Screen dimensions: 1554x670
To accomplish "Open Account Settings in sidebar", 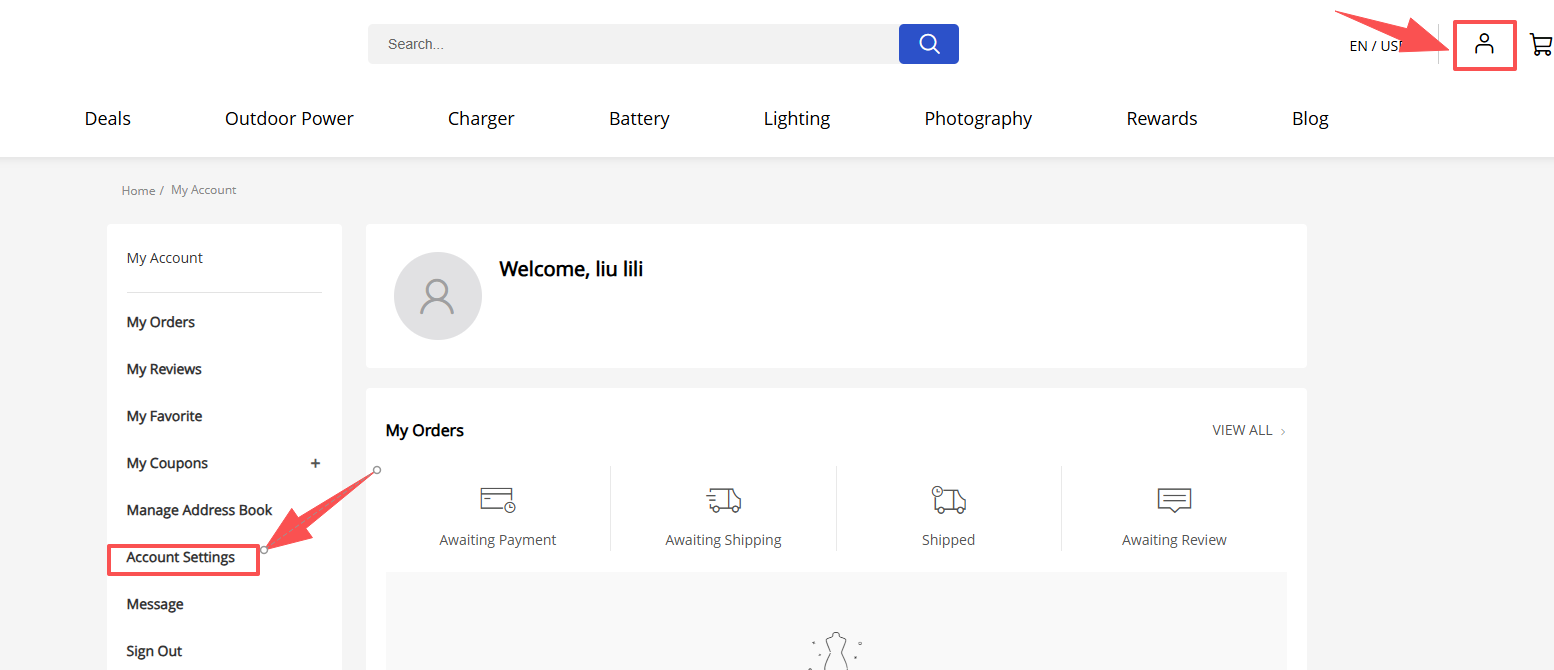I will tap(181, 557).
